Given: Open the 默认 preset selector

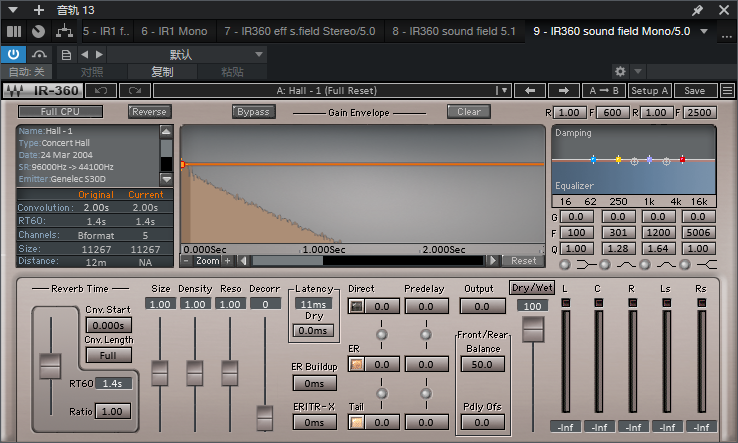Looking at the screenshot, I should [181, 54].
